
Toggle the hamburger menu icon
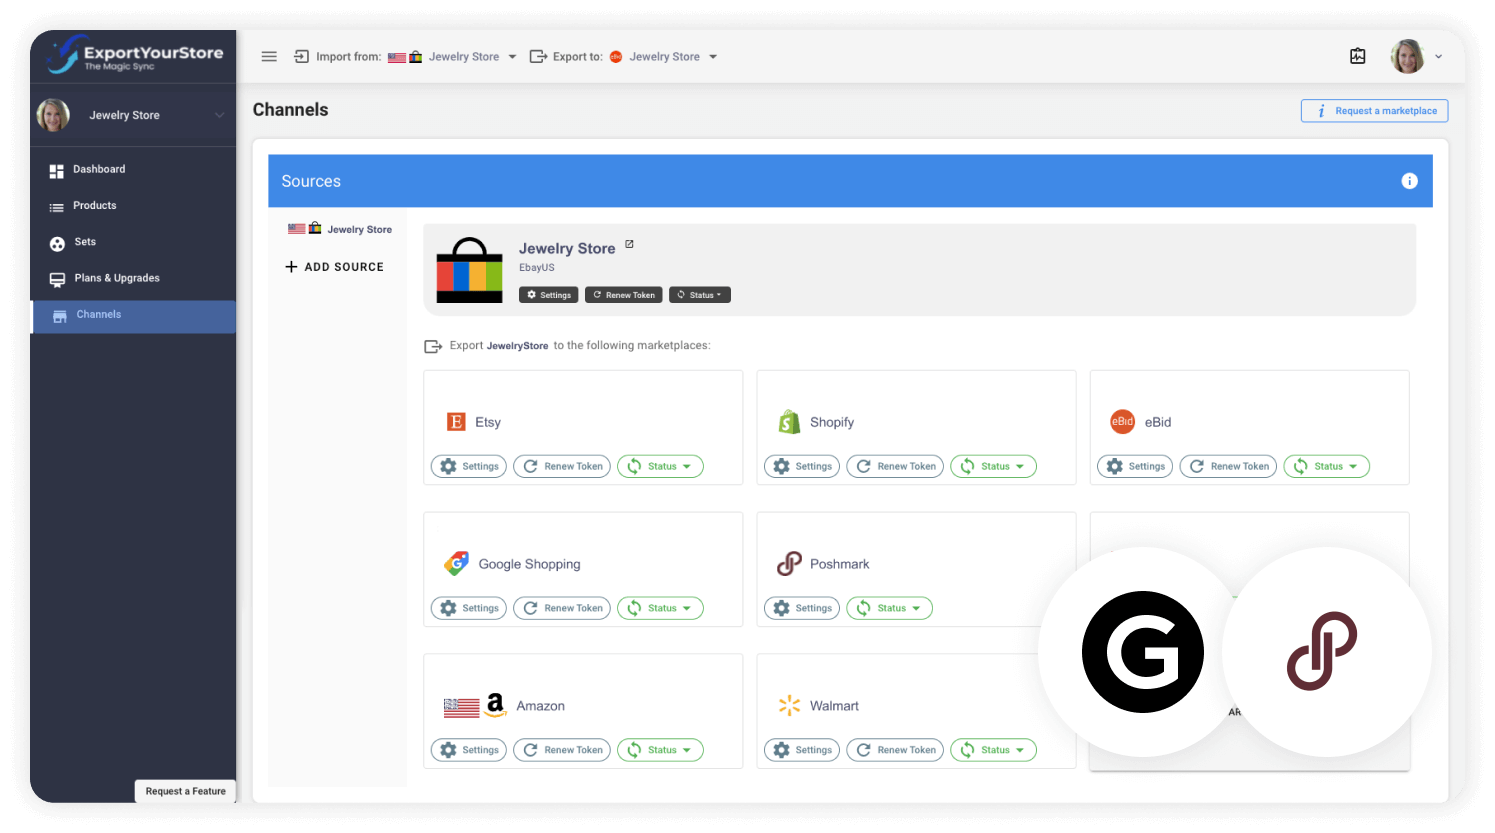[269, 57]
